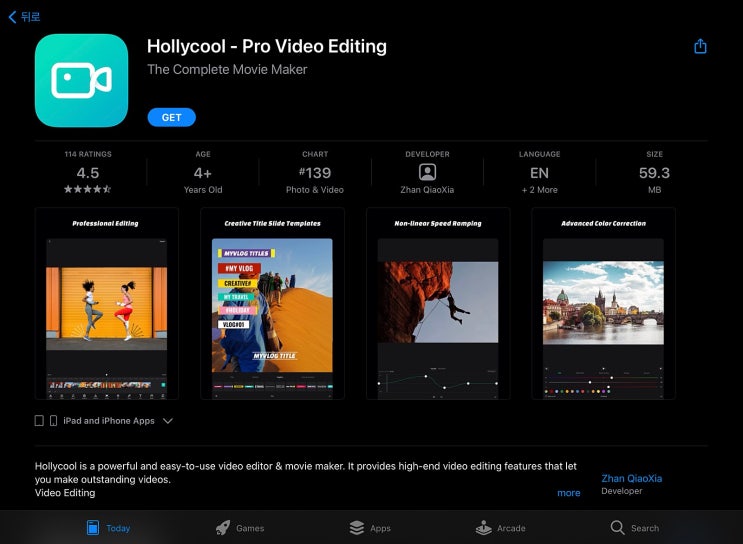The image size is (743, 544).
Task: Switch to the Arcade tab
Action: [x=500, y=528]
